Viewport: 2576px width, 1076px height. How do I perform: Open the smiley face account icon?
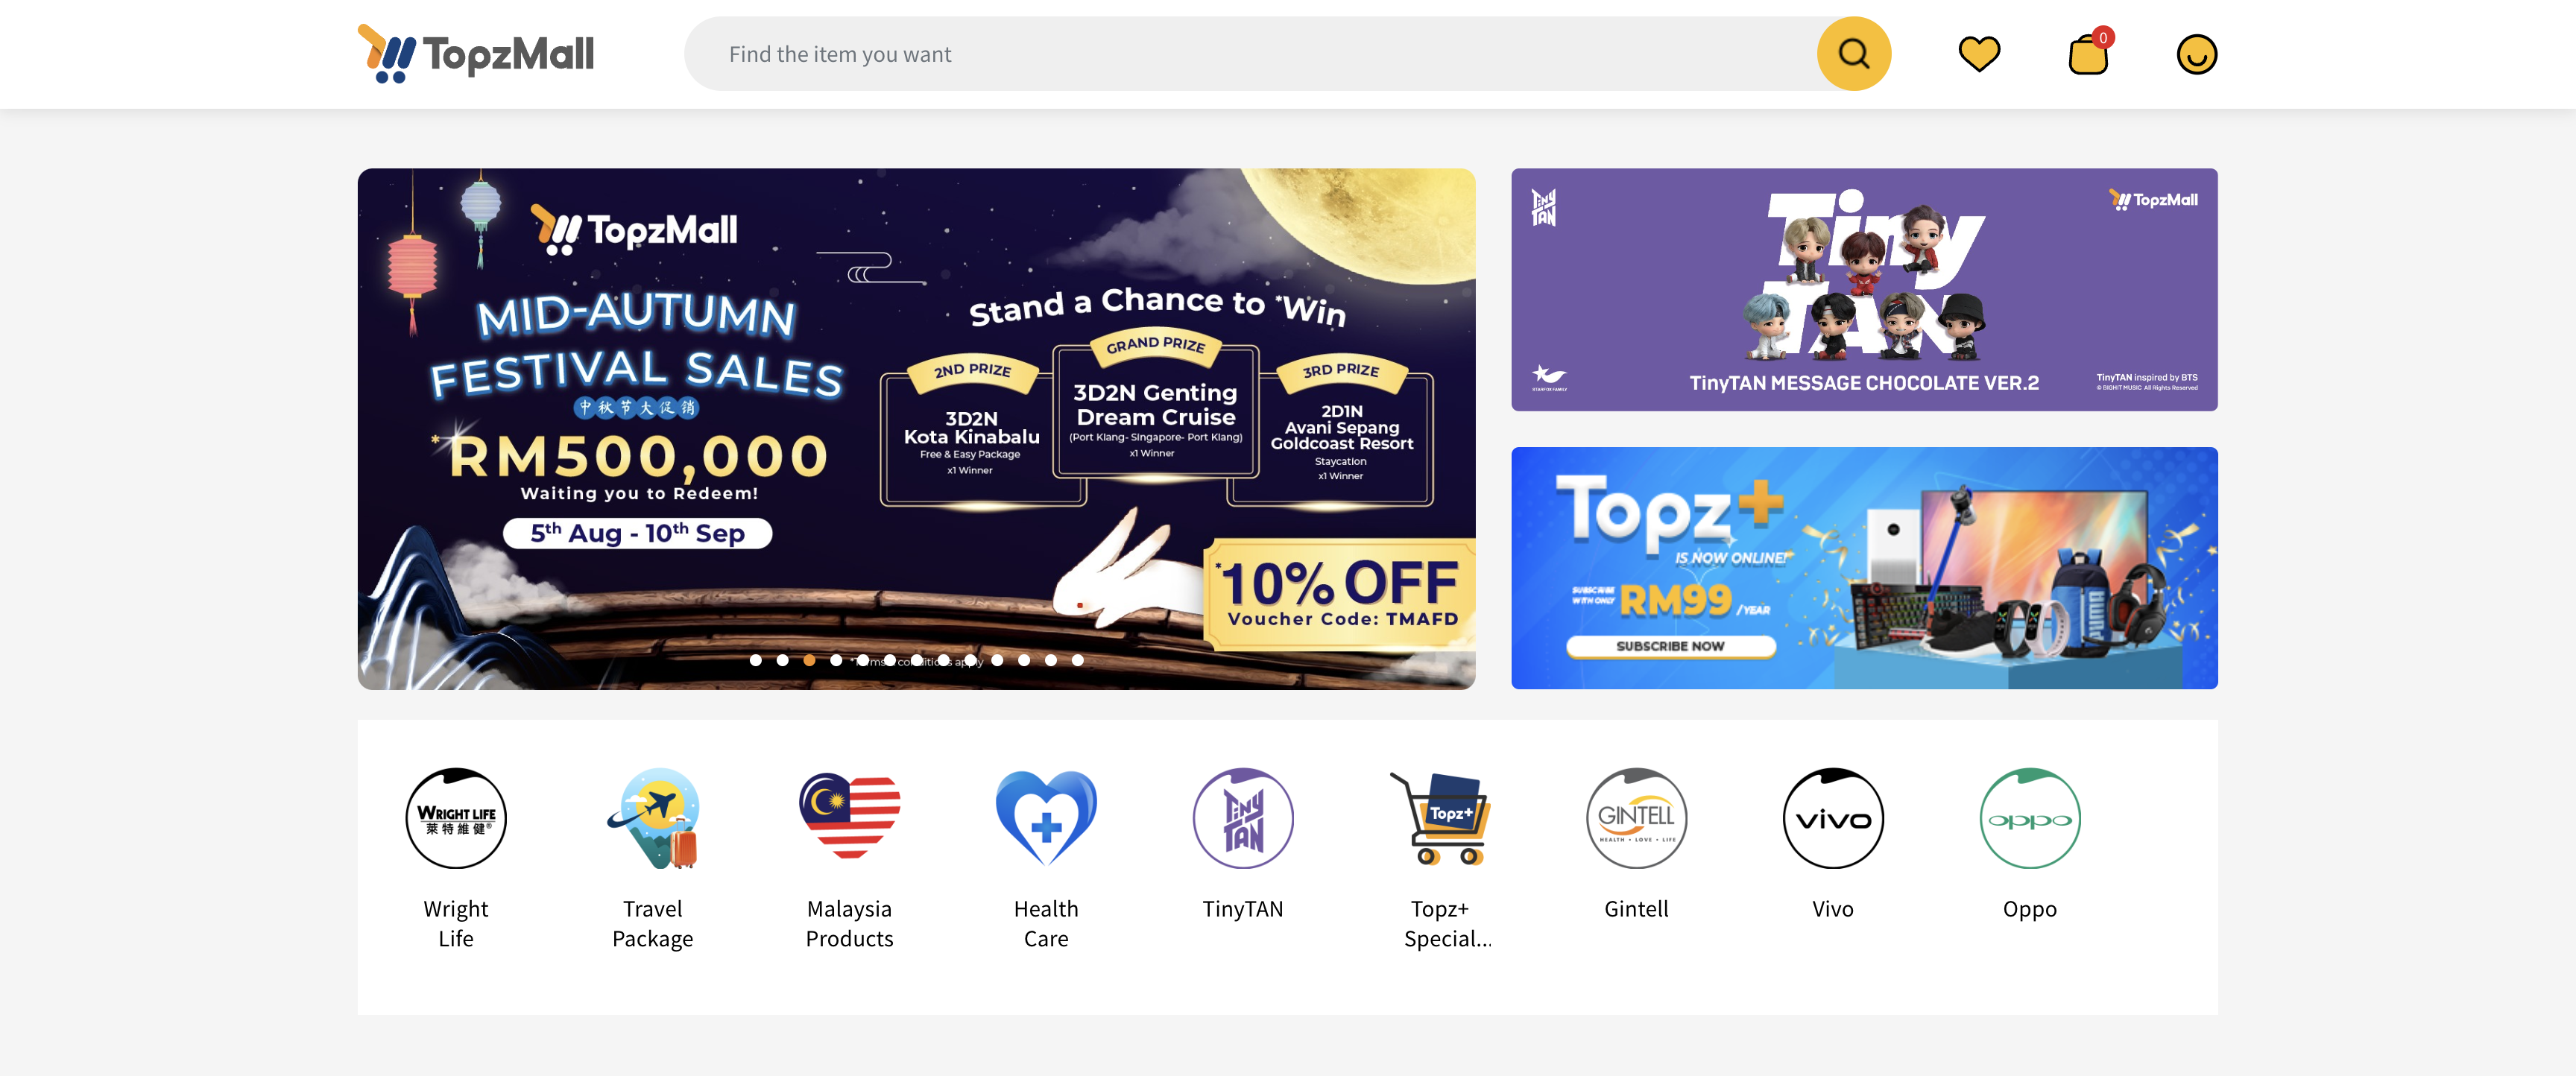[2196, 54]
